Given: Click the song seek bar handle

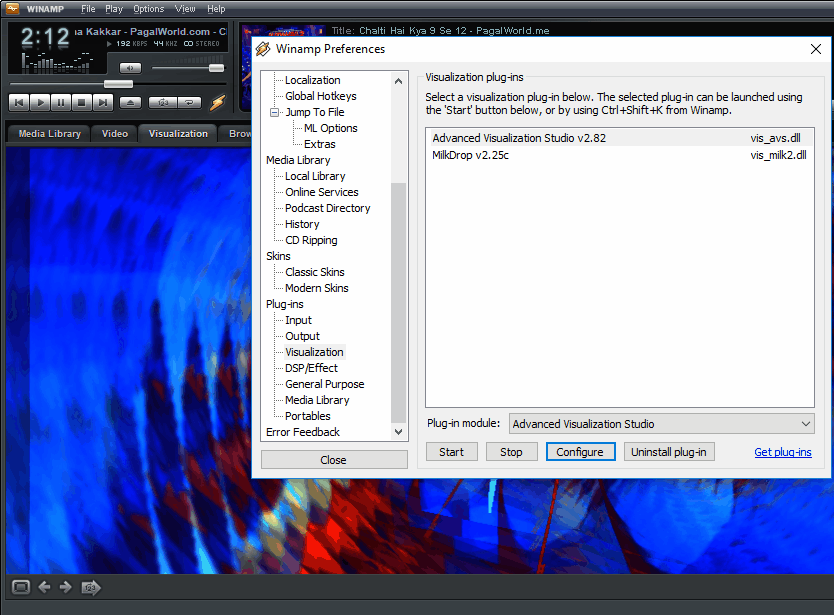Looking at the screenshot, I should click(118, 84).
